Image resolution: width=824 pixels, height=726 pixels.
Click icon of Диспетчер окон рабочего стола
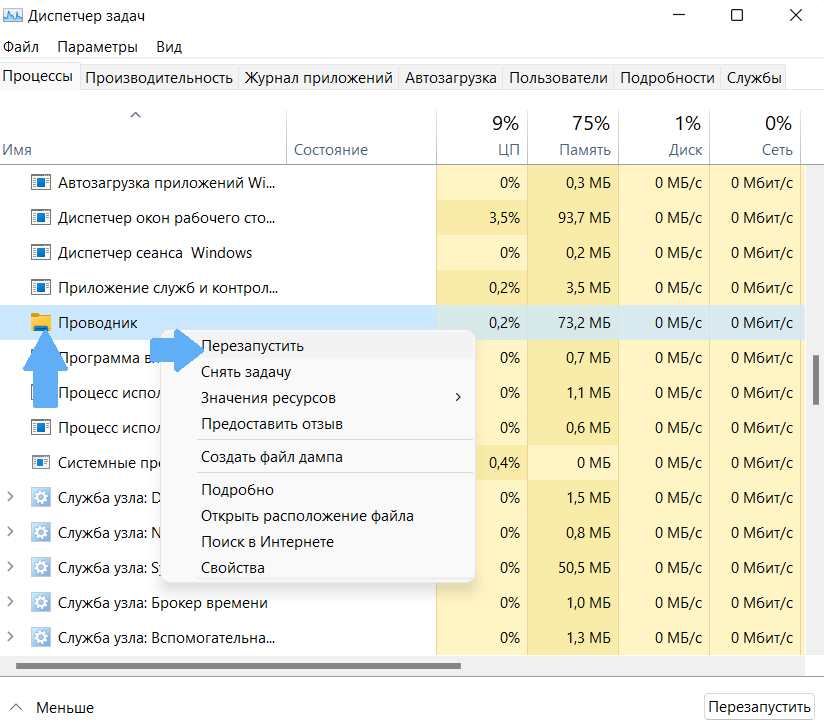click(x=41, y=217)
